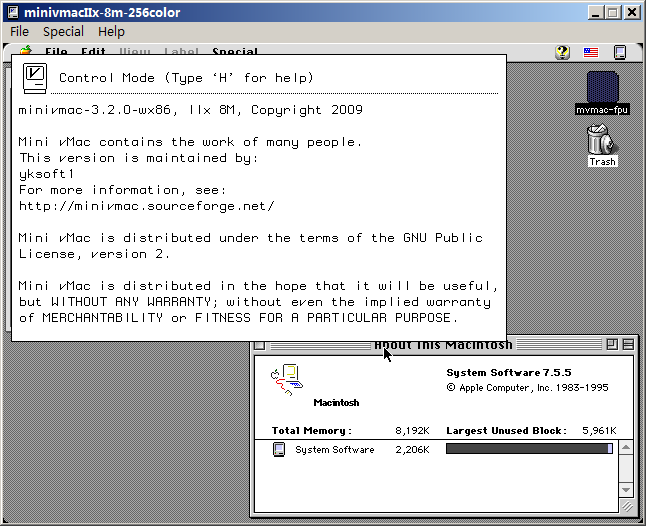
Task: Click the emulator window title bar icon
Action: tap(13, 12)
